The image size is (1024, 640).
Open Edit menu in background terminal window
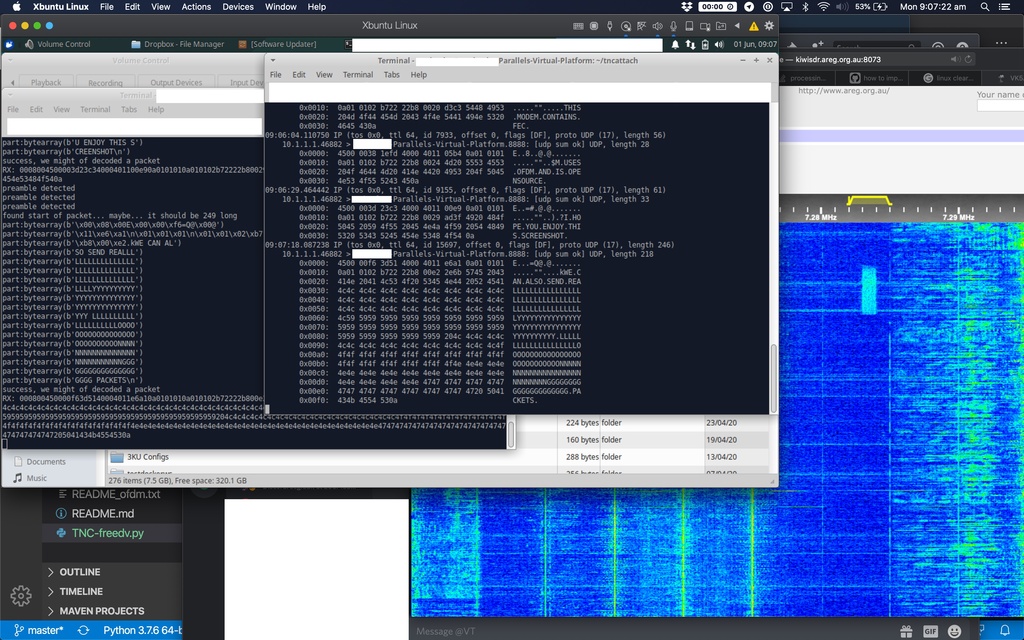pyautogui.click(x=36, y=109)
